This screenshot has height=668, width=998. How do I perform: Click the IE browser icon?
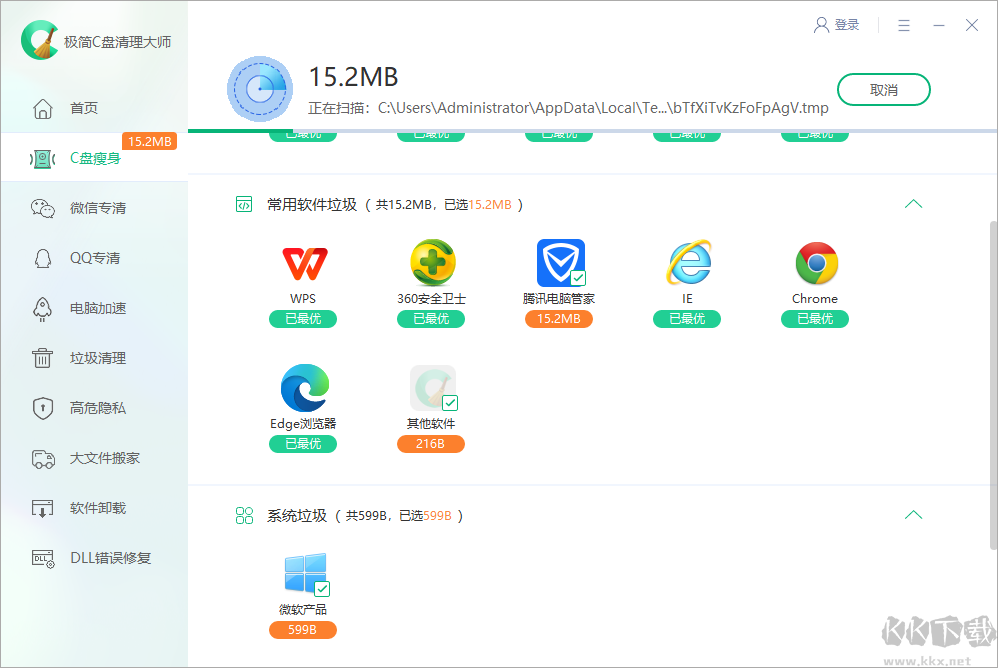point(687,263)
